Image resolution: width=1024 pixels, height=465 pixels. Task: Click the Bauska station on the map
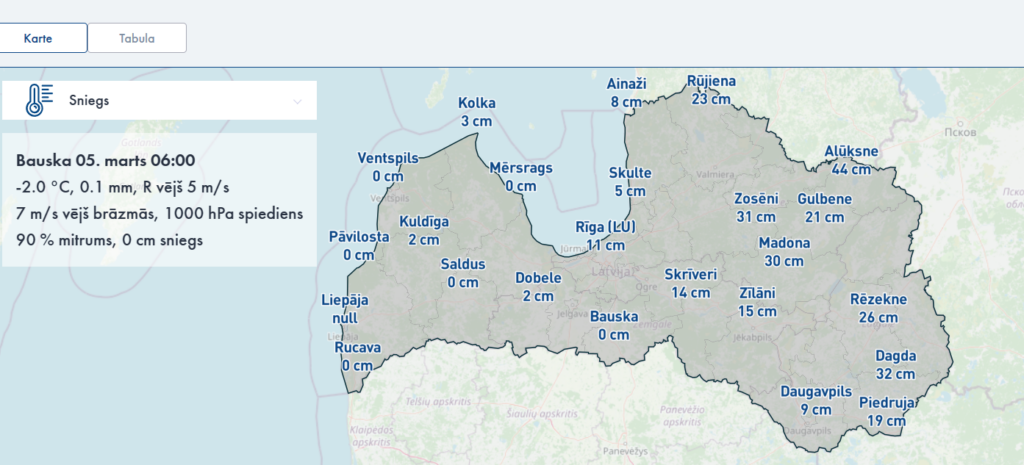click(x=614, y=325)
